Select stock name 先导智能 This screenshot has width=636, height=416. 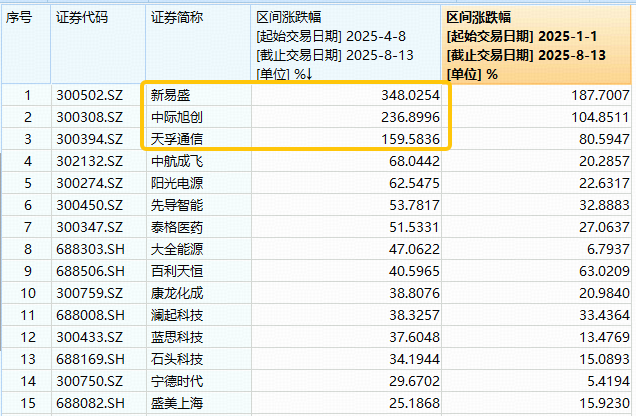point(177,205)
